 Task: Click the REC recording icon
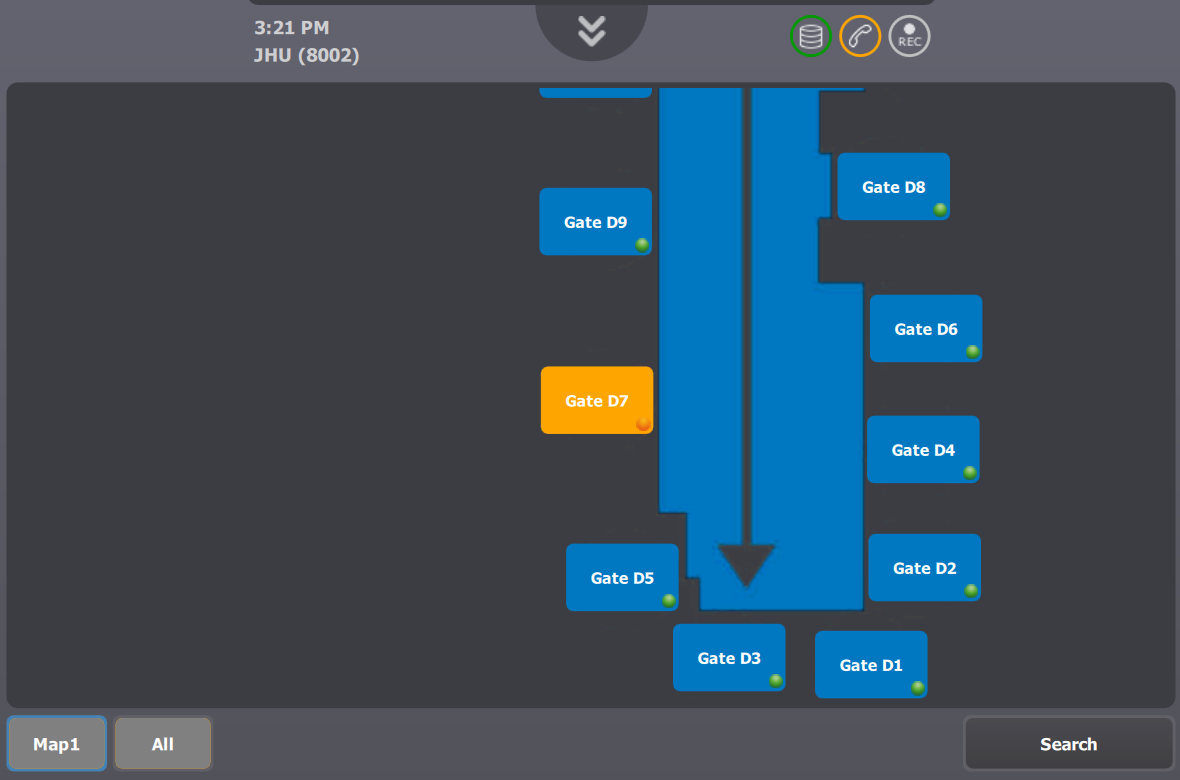pyautogui.click(x=909, y=36)
